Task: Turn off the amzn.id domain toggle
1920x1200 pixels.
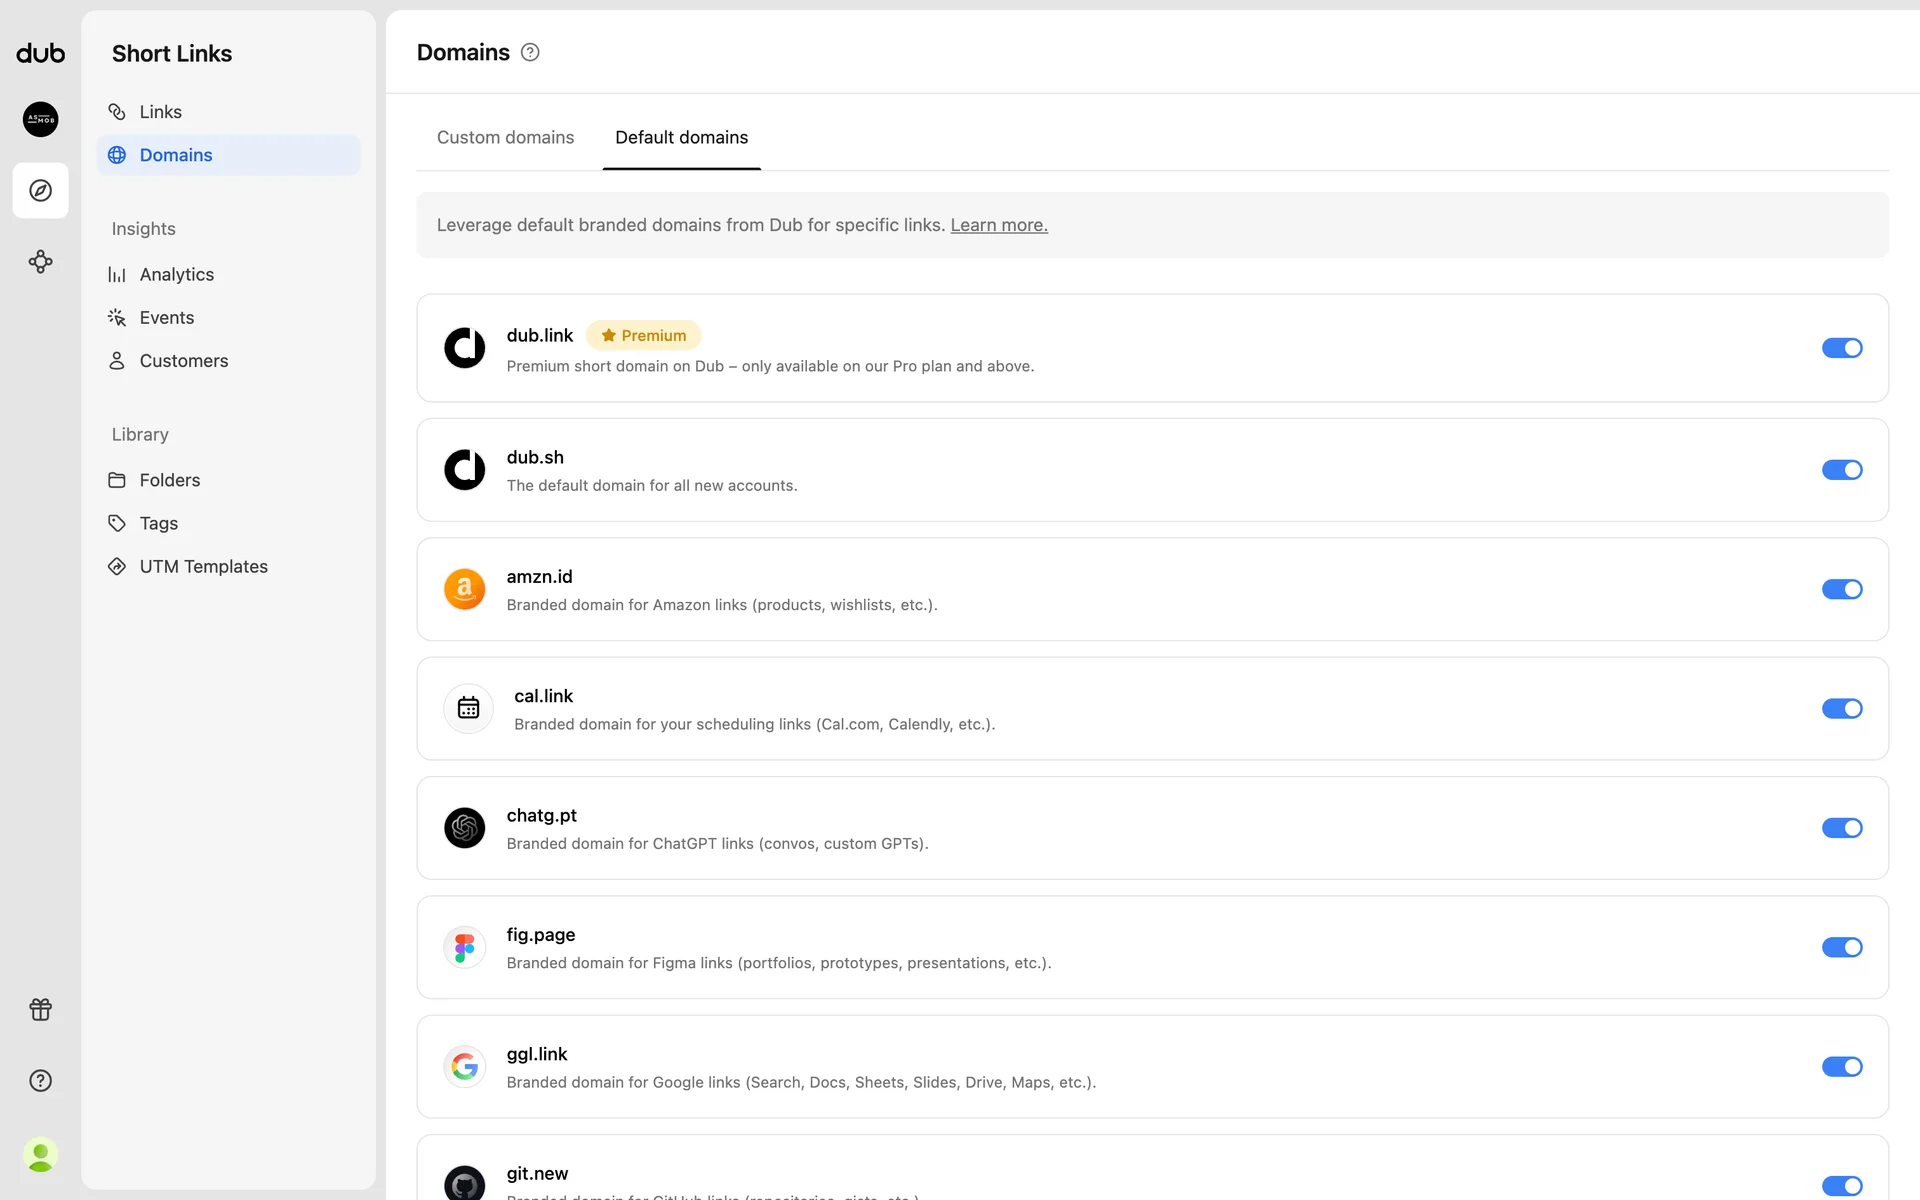Action: pyautogui.click(x=1841, y=589)
